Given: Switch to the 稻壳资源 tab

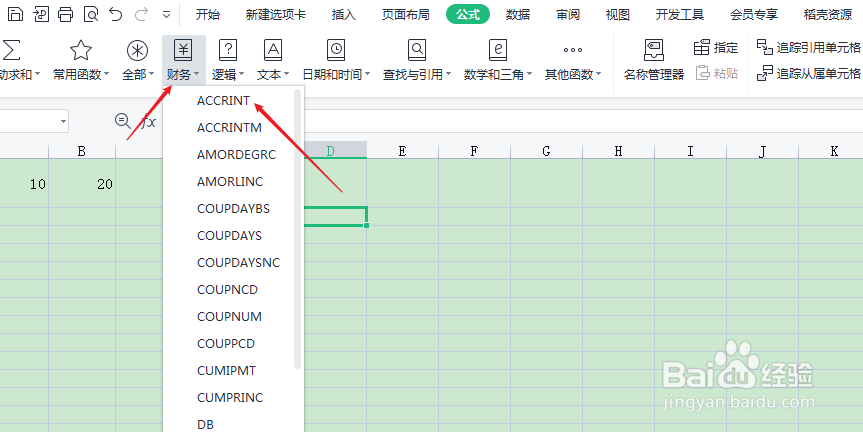Looking at the screenshot, I should 828,15.
